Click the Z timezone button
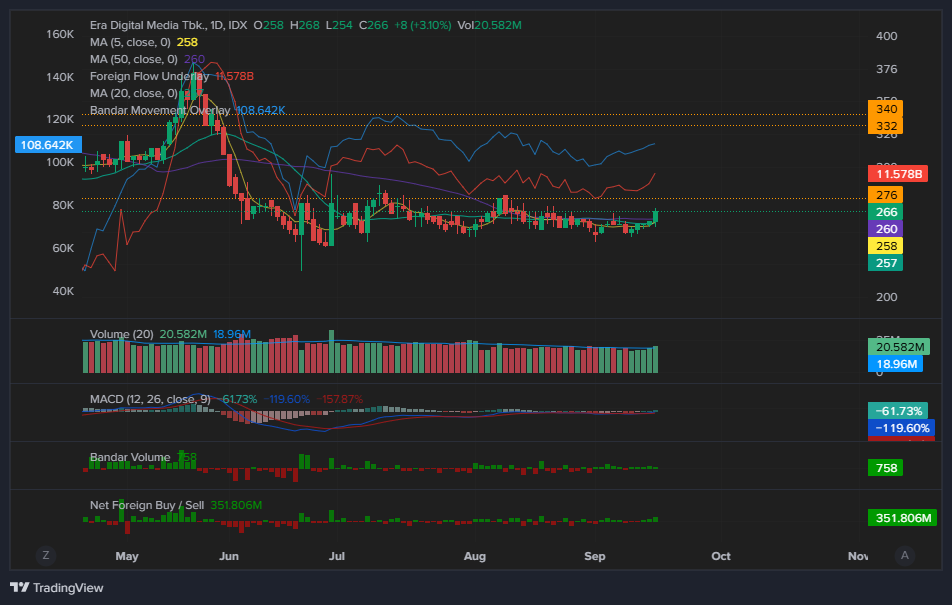 click(46, 555)
